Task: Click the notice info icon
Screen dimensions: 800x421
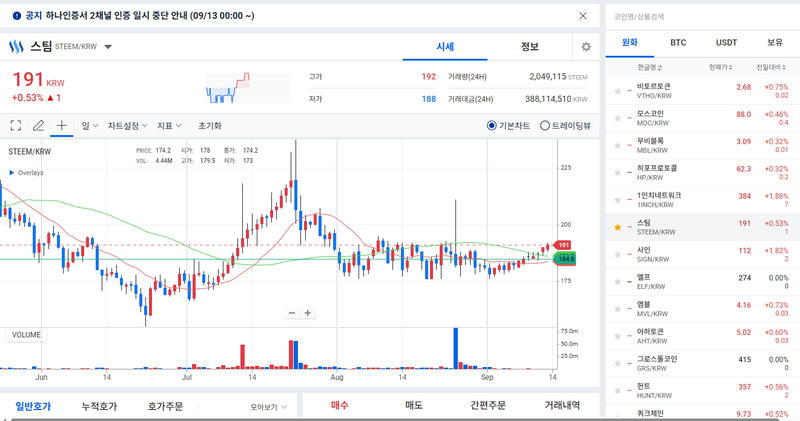Action: (17, 16)
